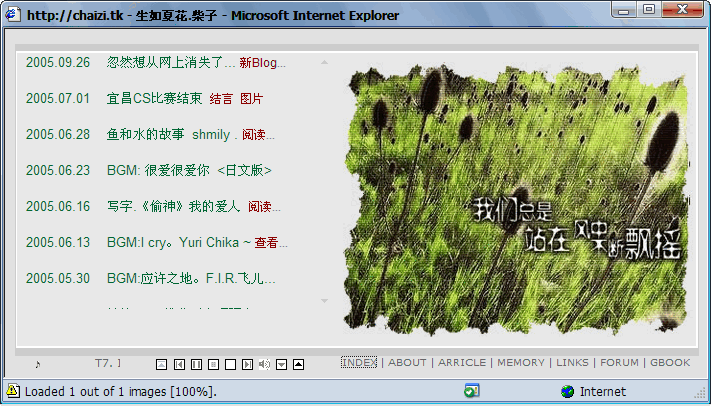Click the 2005.06.28 date
Viewport: 711px width, 406px height.
pos(58,135)
